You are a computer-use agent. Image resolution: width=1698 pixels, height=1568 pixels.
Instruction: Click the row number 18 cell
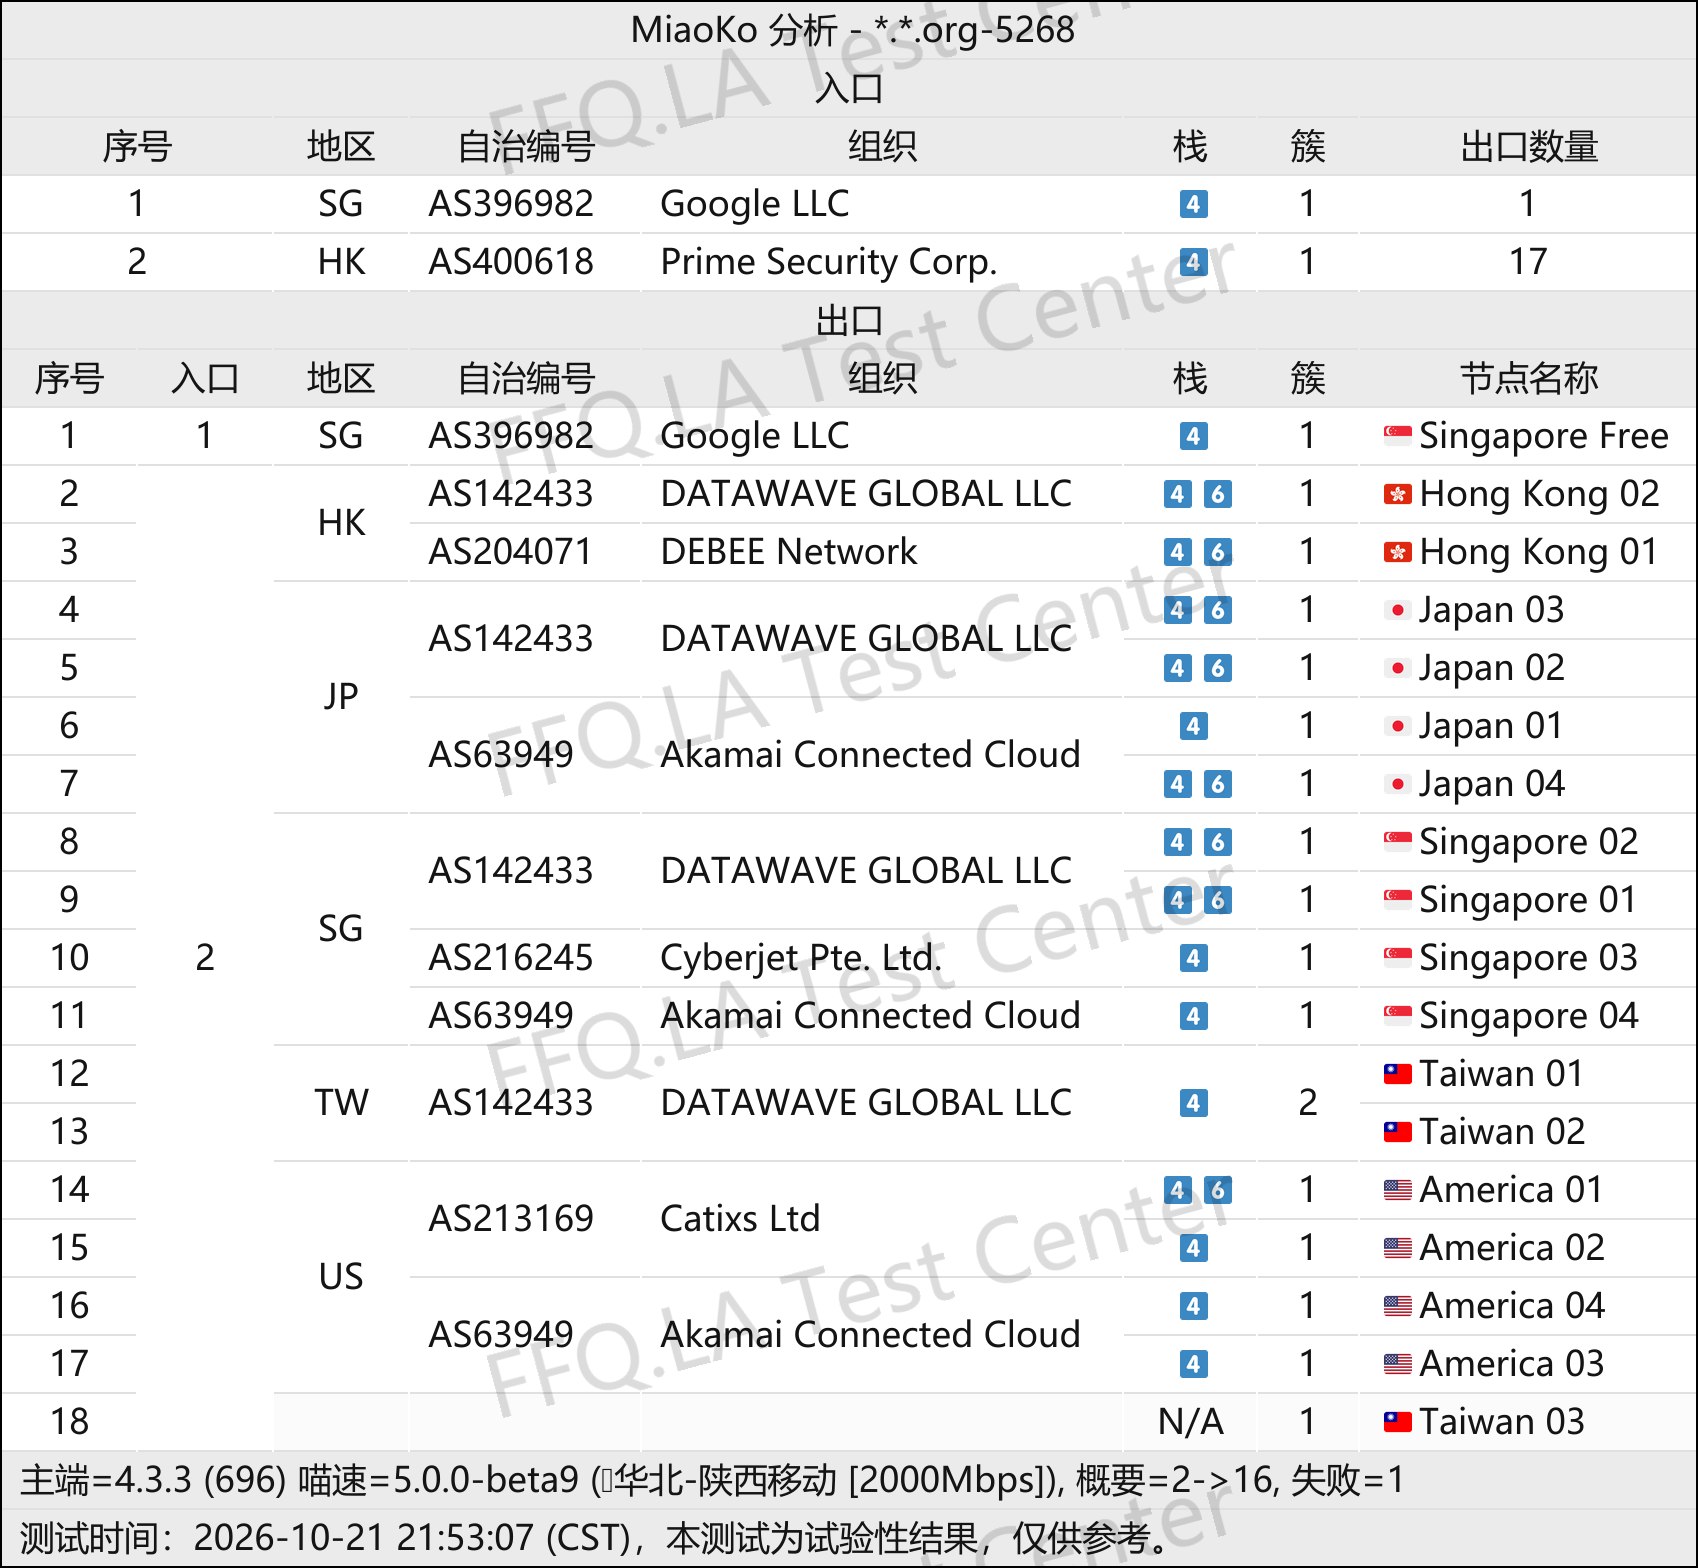point(69,1422)
